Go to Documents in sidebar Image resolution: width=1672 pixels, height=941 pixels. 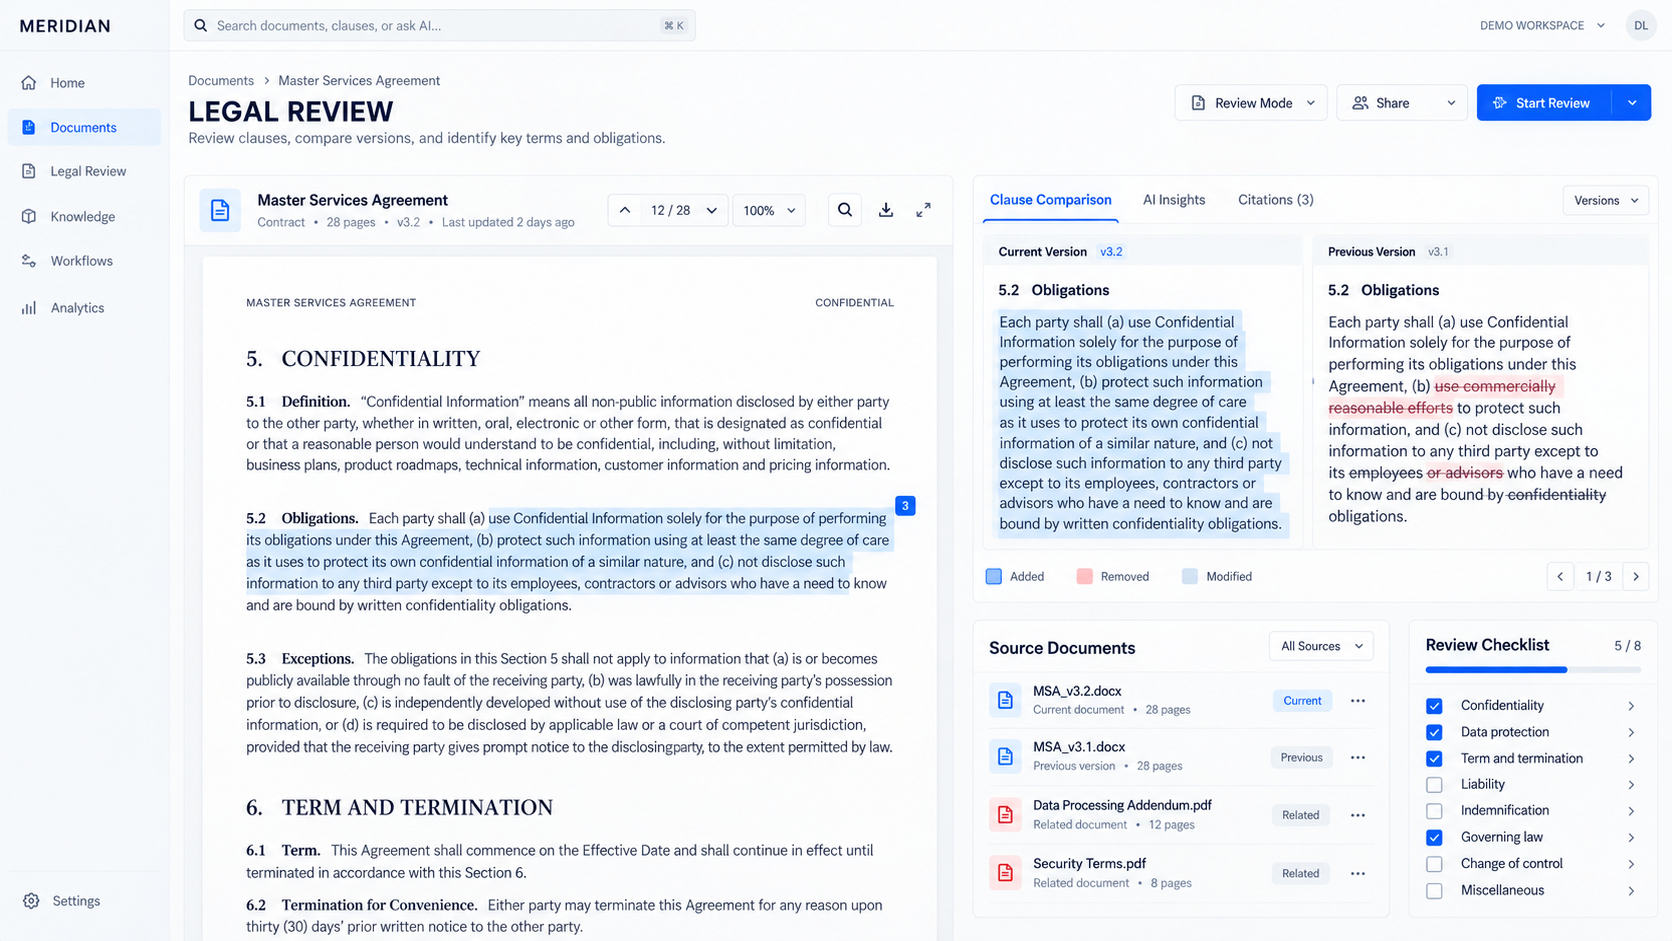(x=84, y=127)
